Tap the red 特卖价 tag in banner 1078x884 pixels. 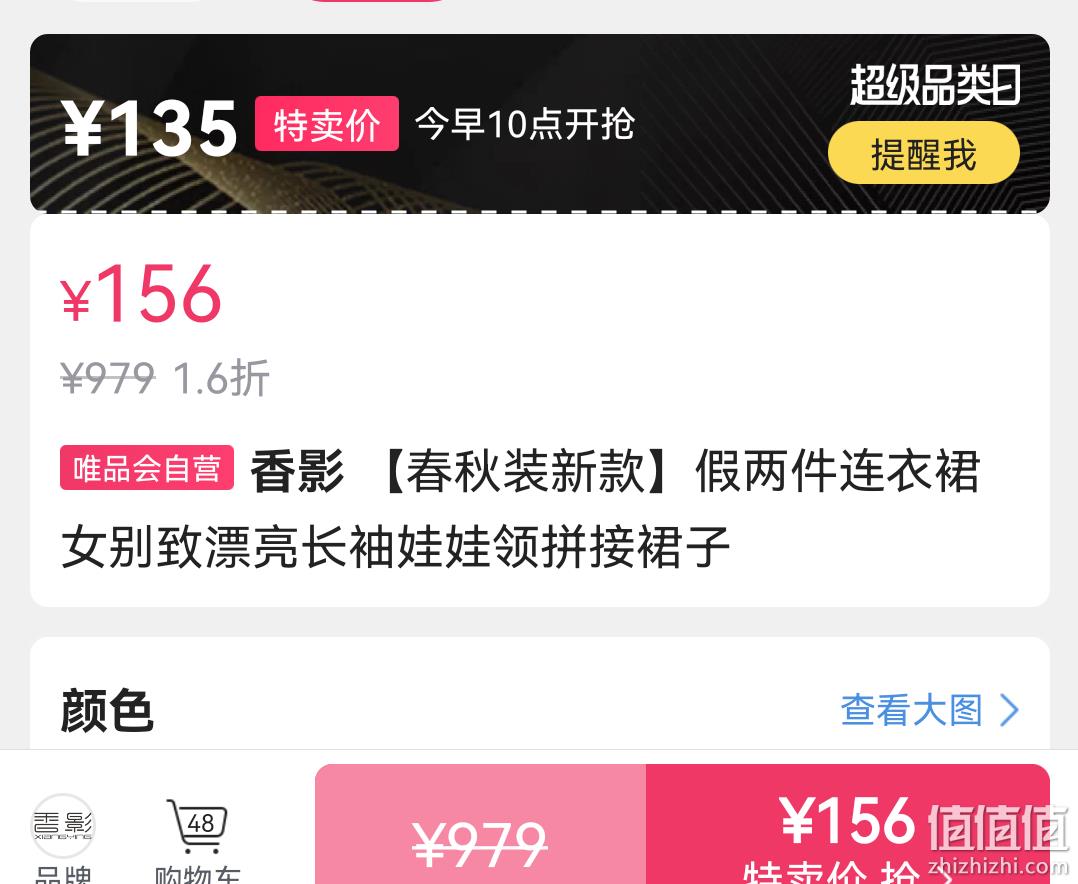coord(327,124)
